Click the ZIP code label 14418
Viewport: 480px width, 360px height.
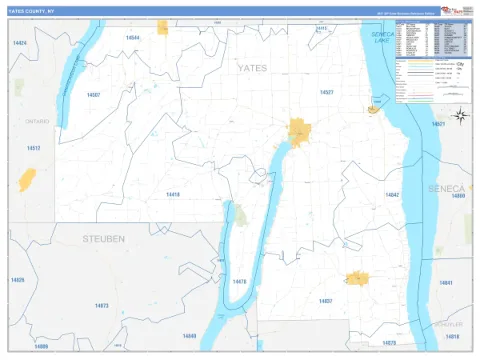pos(173,194)
